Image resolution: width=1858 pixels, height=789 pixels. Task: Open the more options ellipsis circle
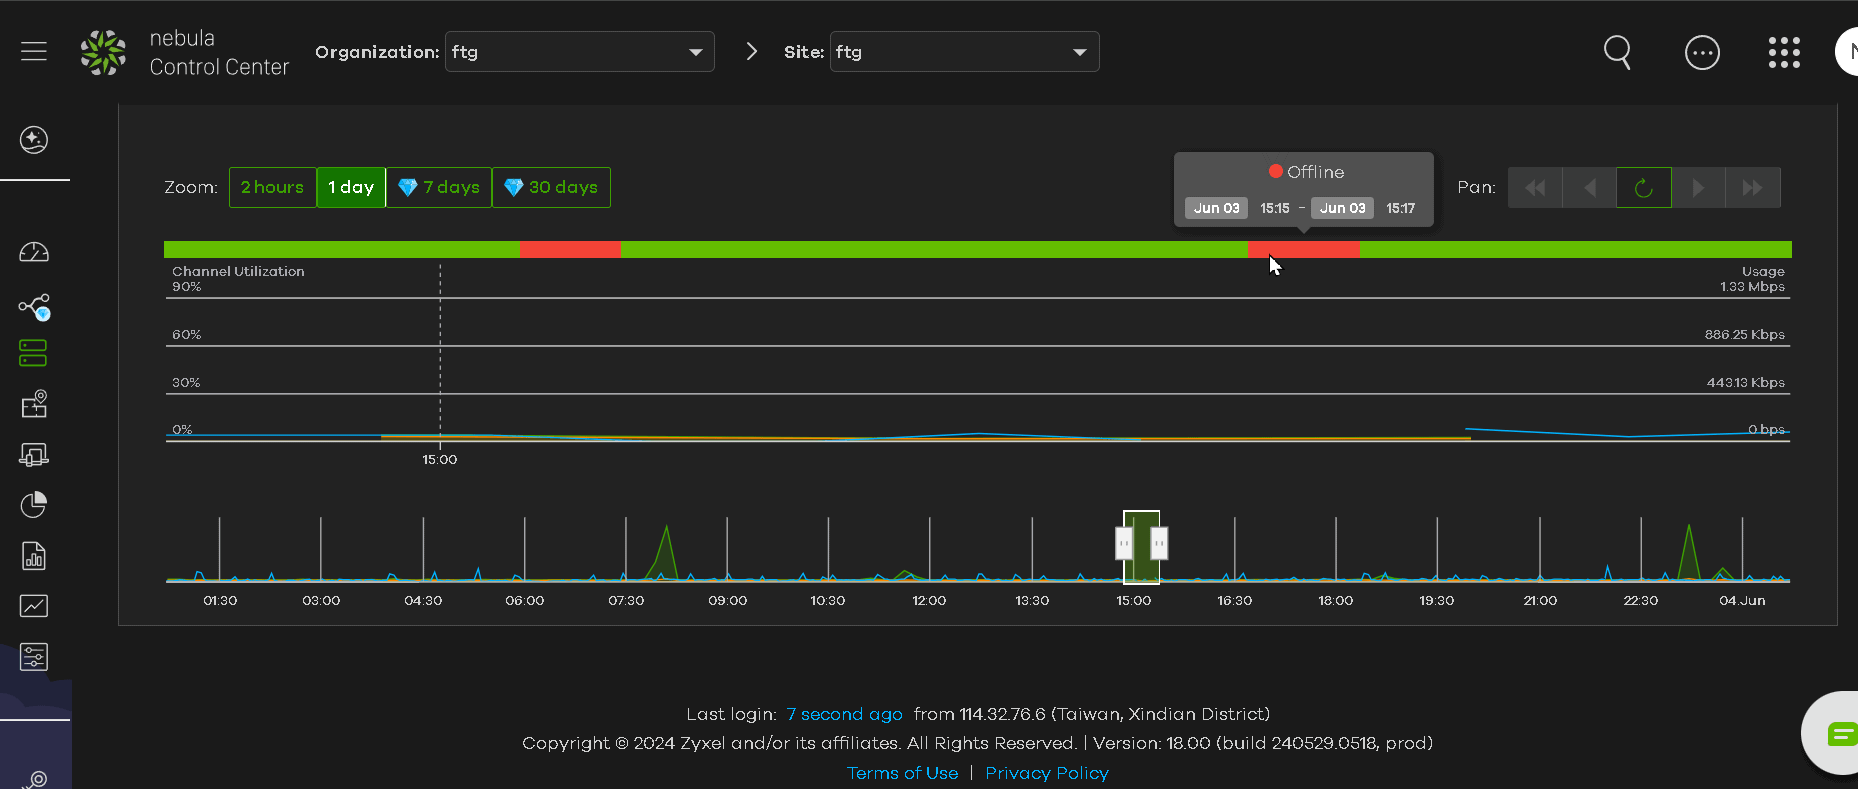pyautogui.click(x=1701, y=52)
